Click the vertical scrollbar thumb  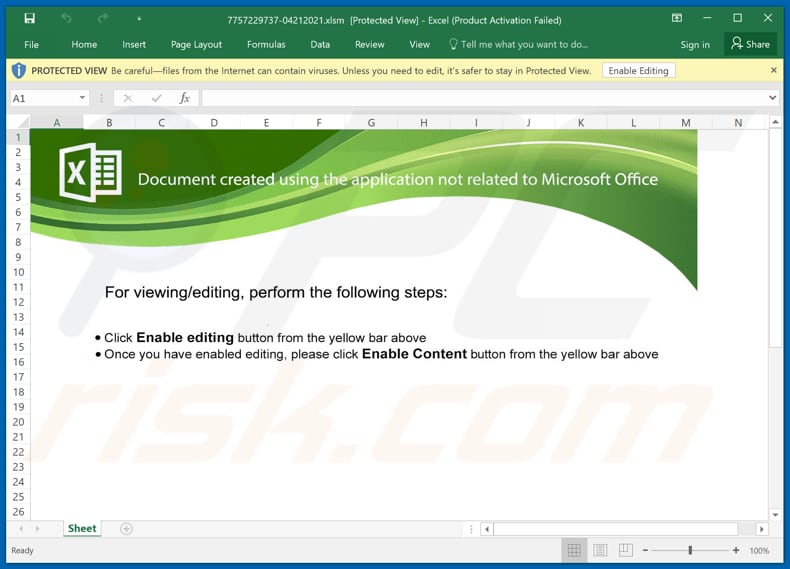tap(775, 238)
